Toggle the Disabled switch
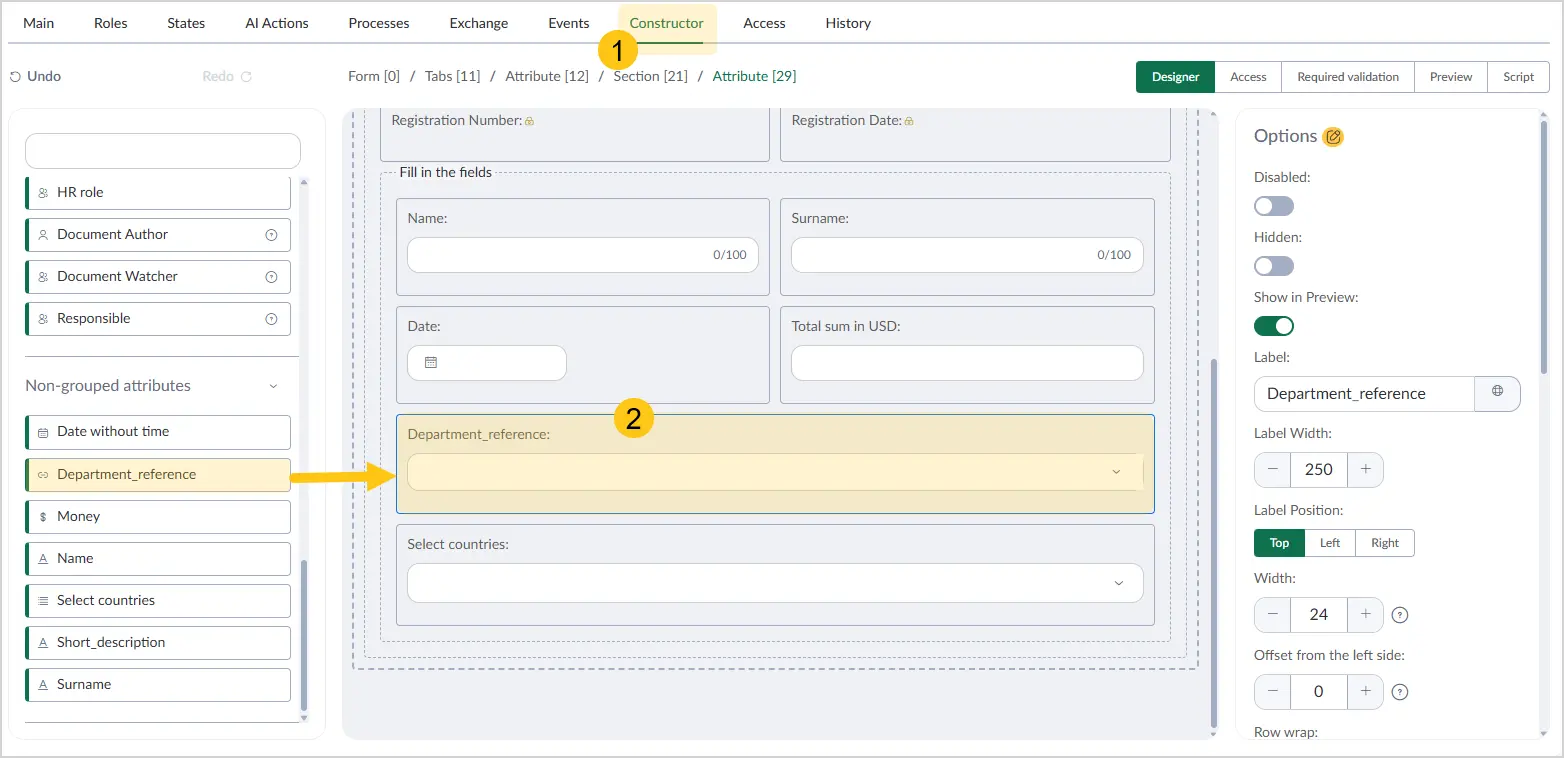Viewport: 1564px width, 758px height. coord(1274,206)
